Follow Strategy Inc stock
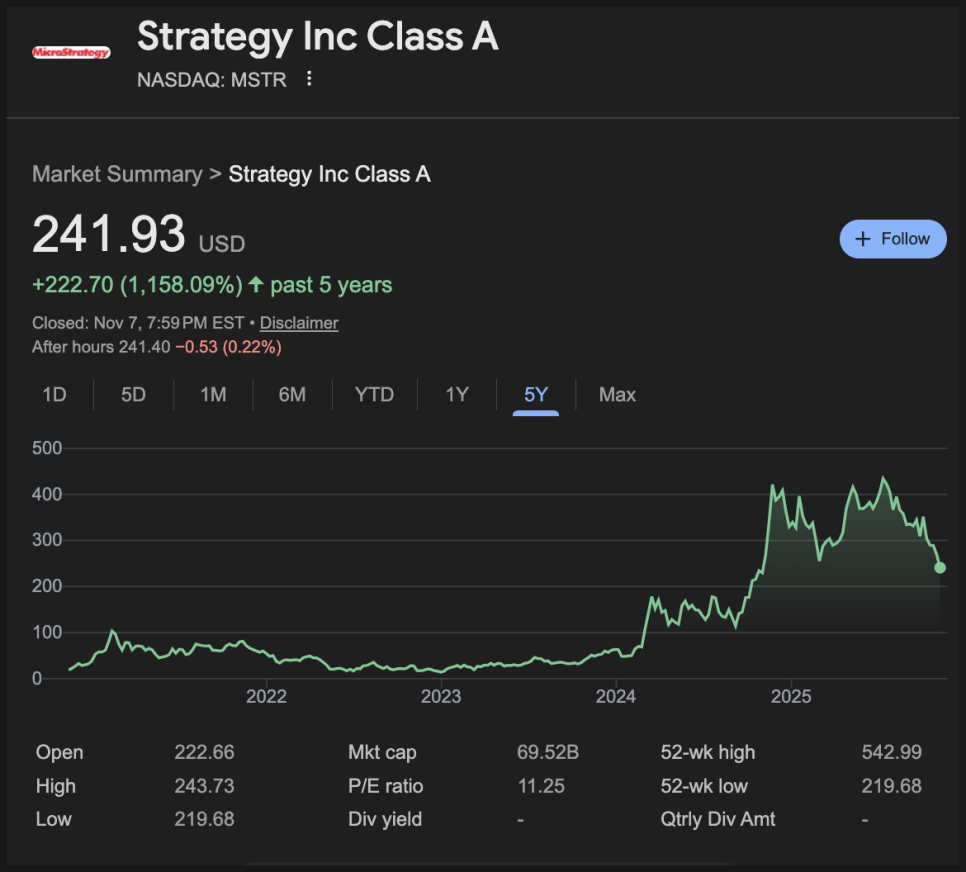 (892, 239)
